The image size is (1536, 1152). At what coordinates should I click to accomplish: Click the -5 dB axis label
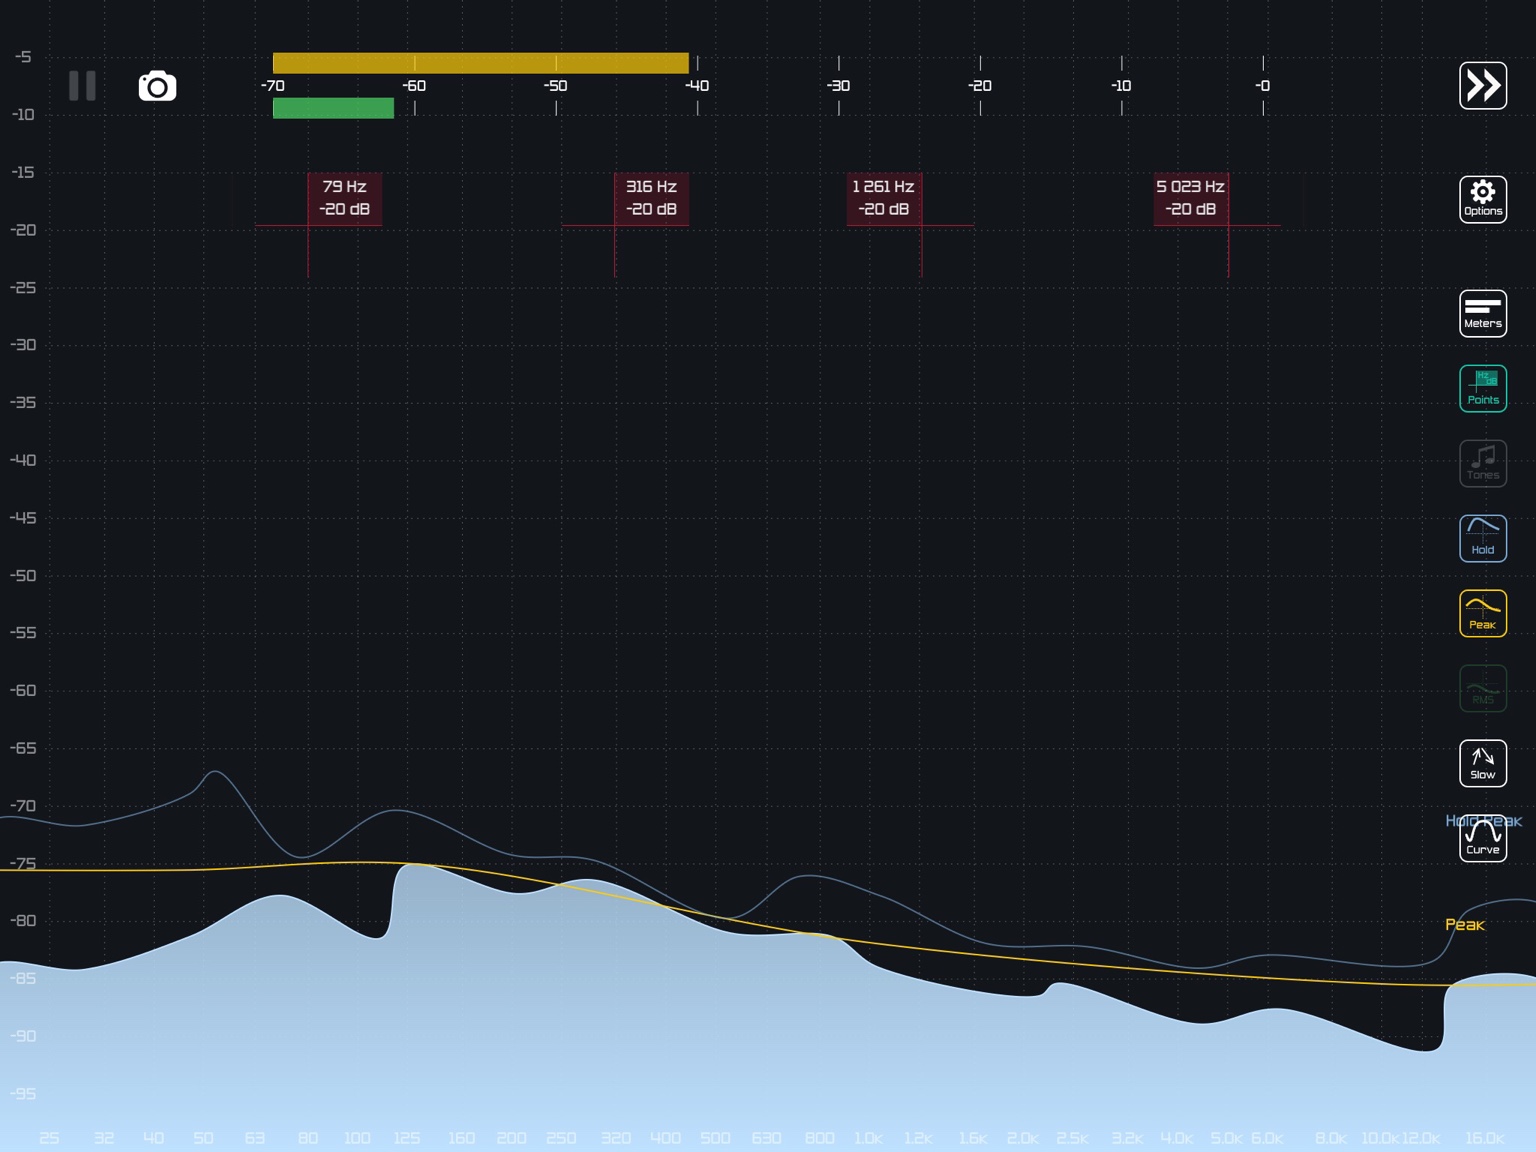click(x=23, y=57)
